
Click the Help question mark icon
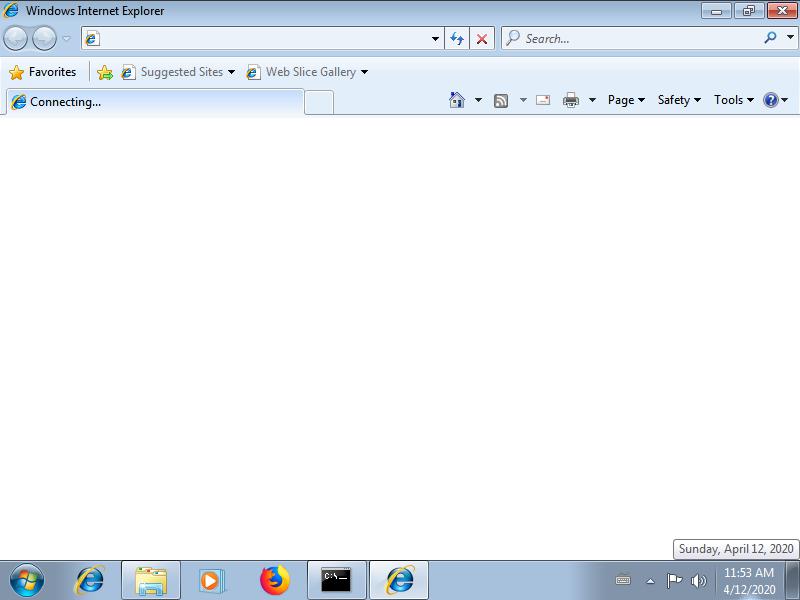(x=770, y=100)
